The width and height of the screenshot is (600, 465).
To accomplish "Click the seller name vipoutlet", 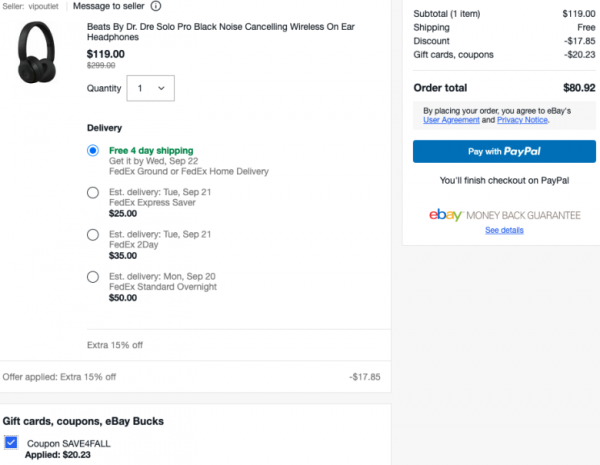I will [43, 7].
